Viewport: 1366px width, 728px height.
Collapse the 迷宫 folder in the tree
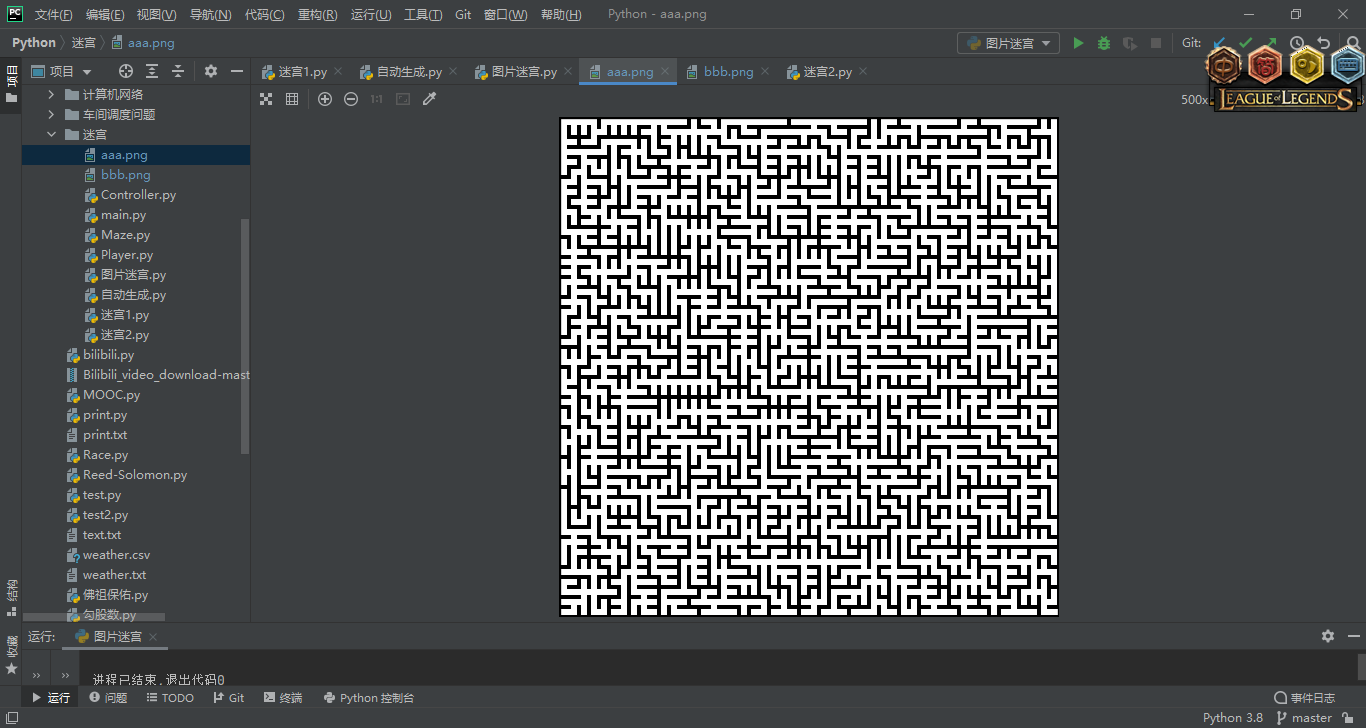(x=52, y=135)
